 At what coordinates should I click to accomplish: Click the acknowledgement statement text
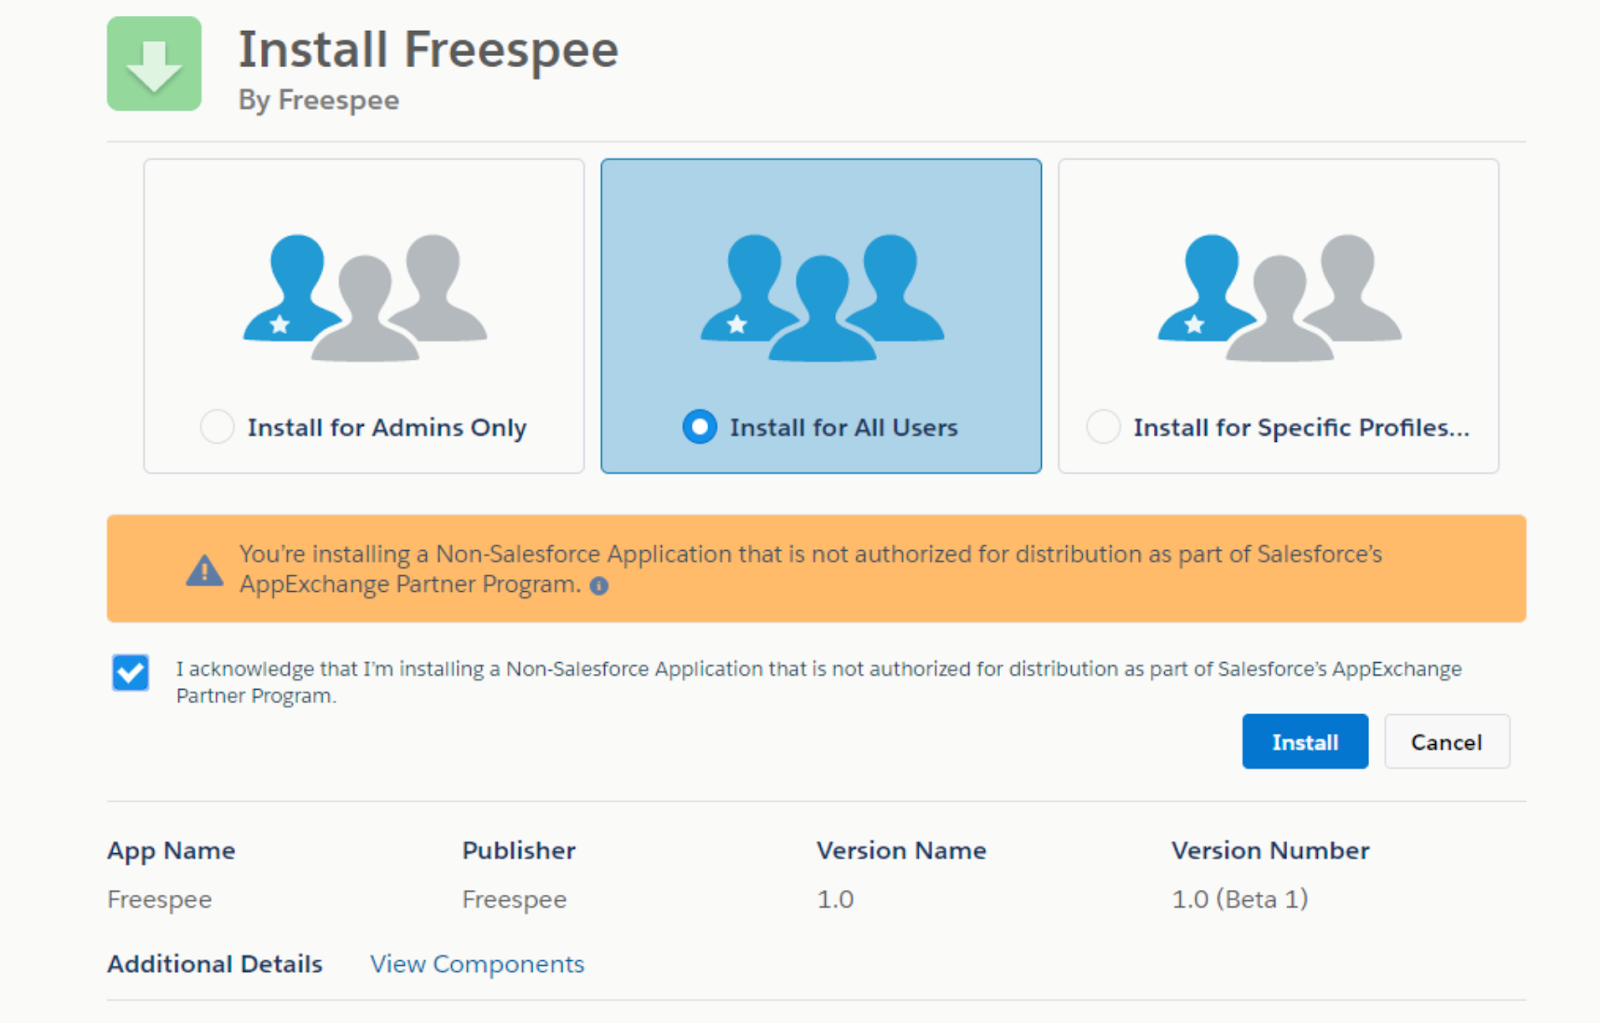[x=819, y=682]
